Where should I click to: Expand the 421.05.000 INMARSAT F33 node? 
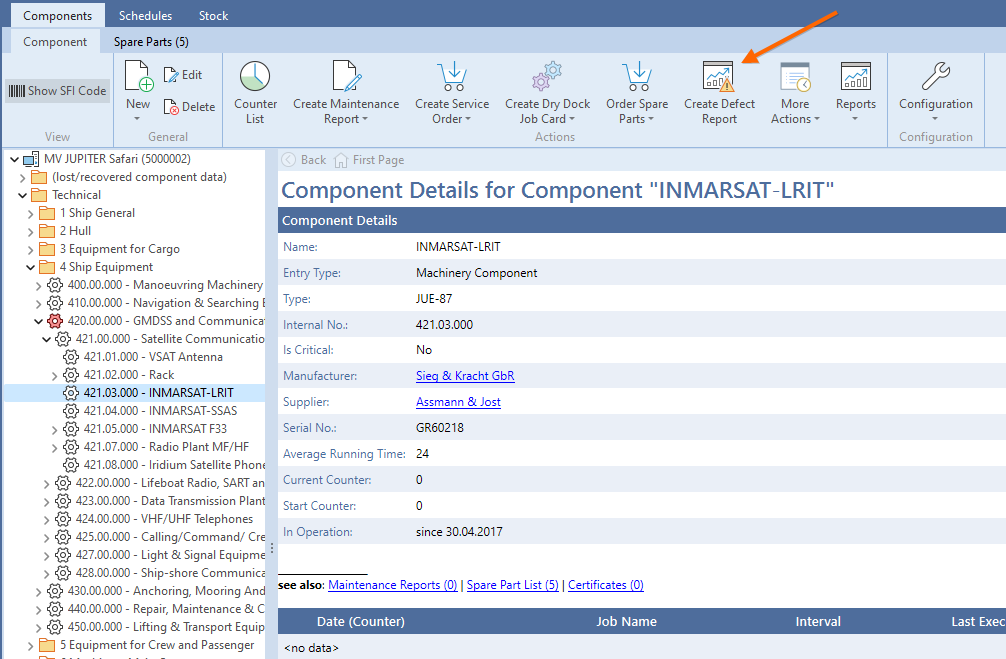pyautogui.click(x=55, y=429)
